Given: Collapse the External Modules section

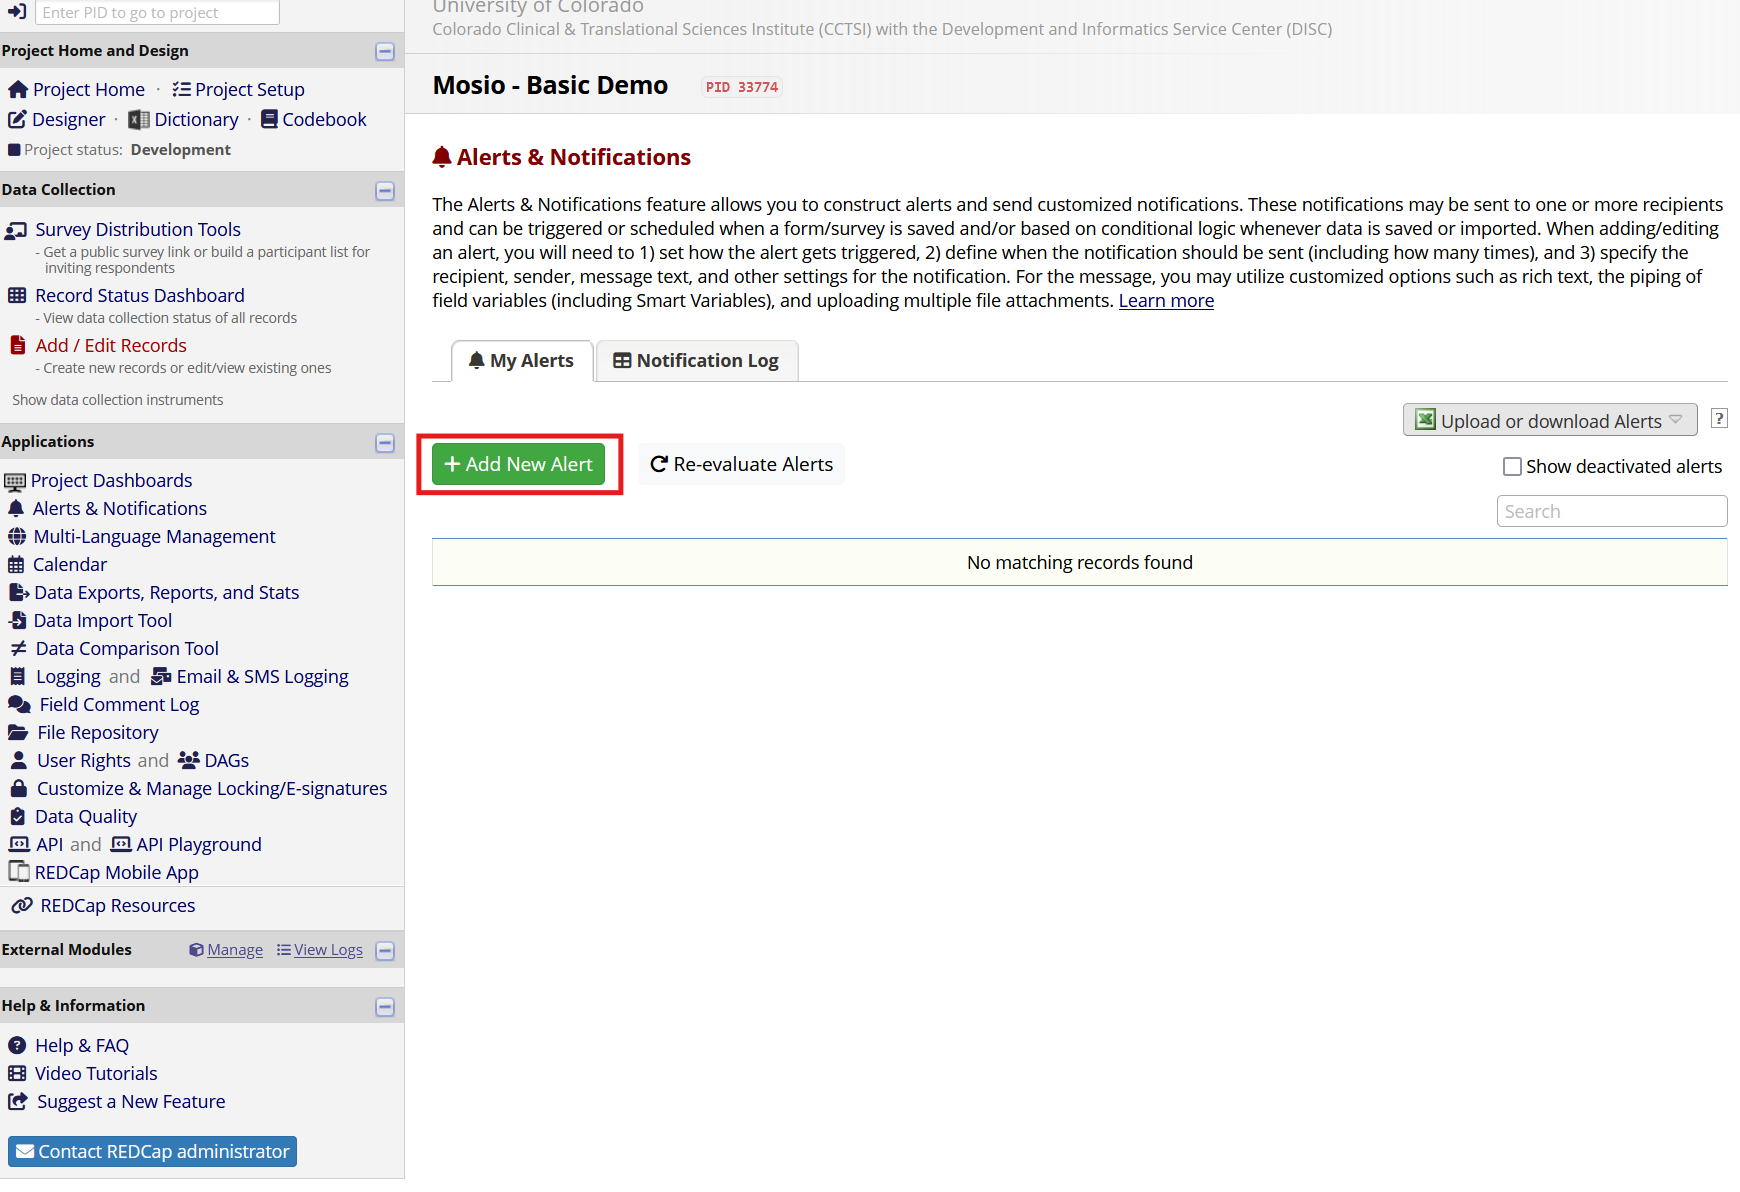Looking at the screenshot, I should pos(385,951).
